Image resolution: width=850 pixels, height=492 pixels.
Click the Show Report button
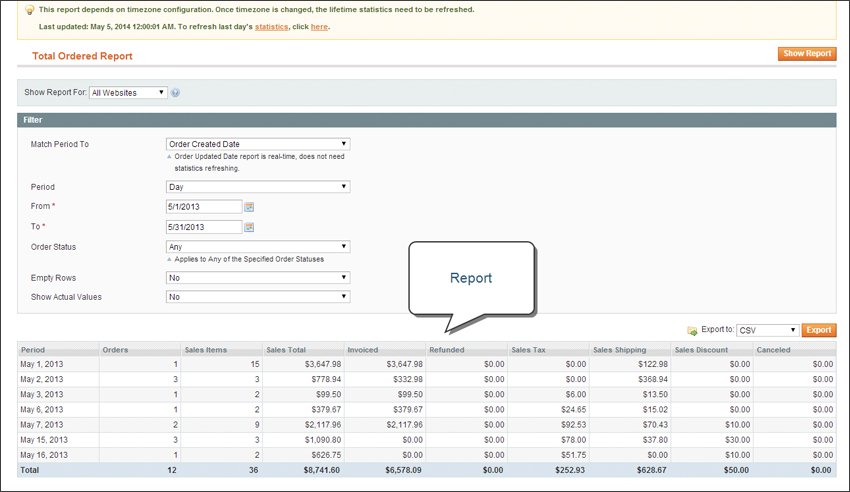pyautogui.click(x=807, y=54)
